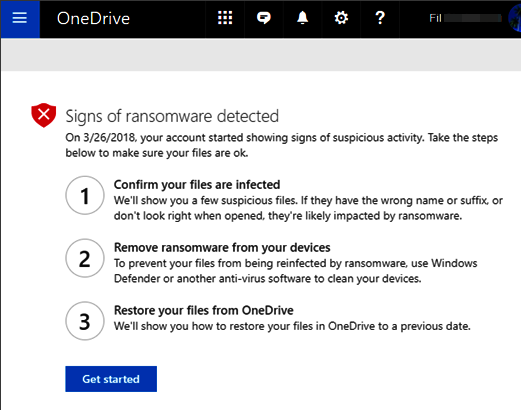Click the red ransomware shield icon

44,115
